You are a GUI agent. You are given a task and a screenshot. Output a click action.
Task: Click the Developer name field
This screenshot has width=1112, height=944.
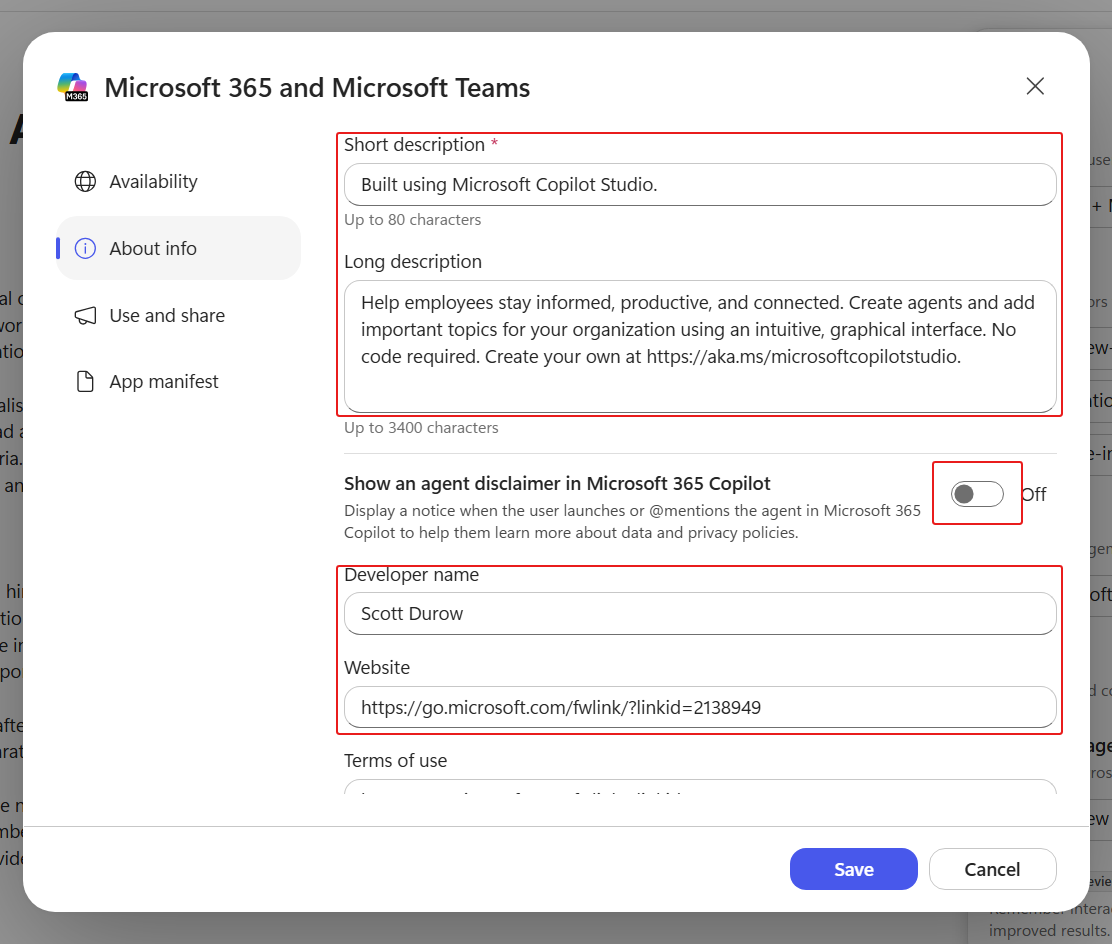click(x=700, y=613)
